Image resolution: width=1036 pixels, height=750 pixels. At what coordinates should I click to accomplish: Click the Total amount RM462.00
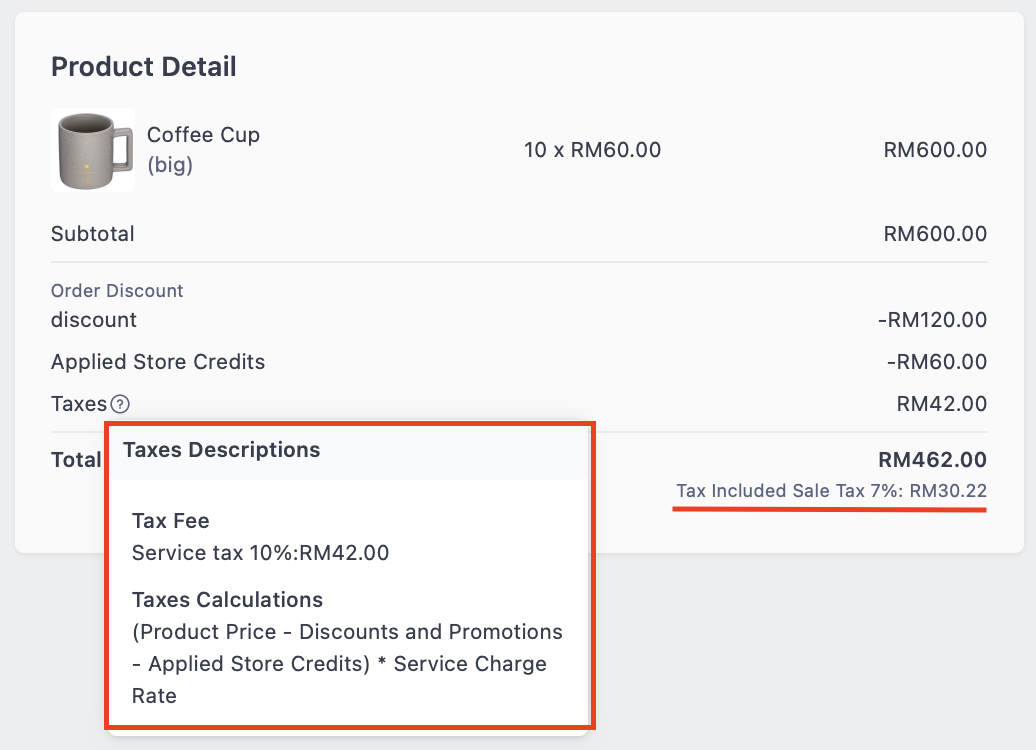(x=932, y=460)
